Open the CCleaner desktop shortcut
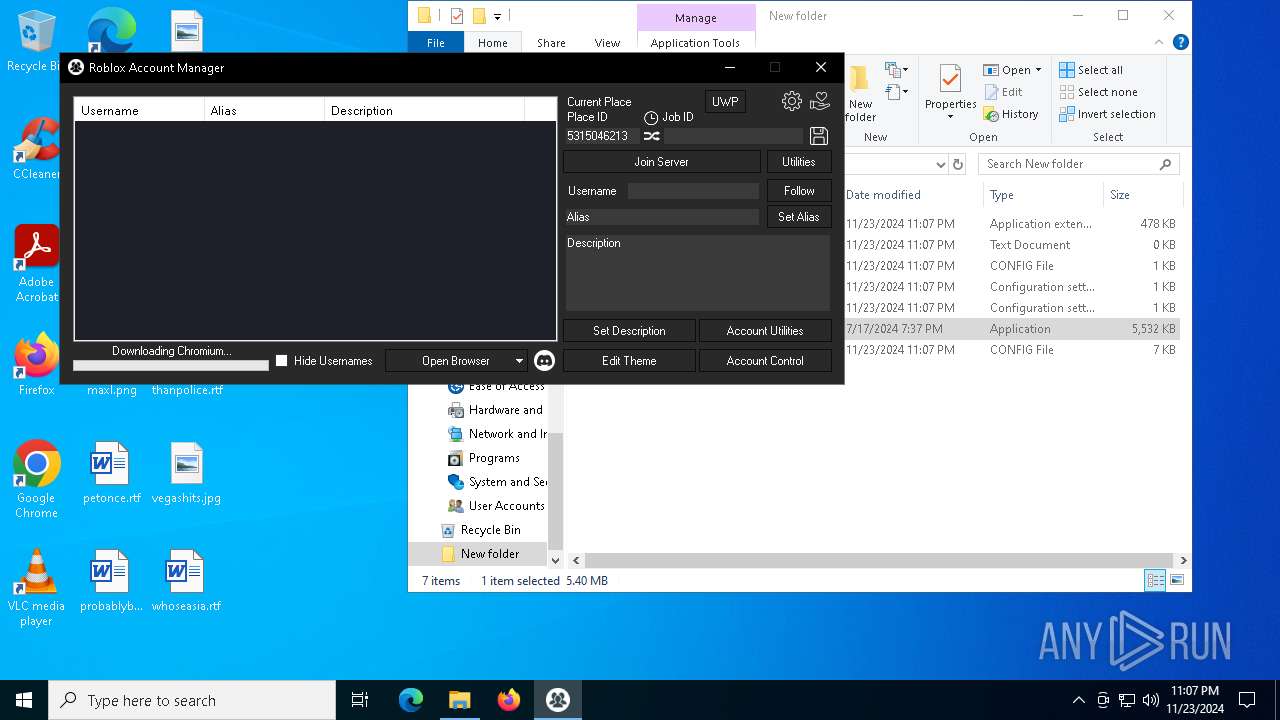Image resolution: width=1280 pixels, height=720 pixels. coord(36,149)
